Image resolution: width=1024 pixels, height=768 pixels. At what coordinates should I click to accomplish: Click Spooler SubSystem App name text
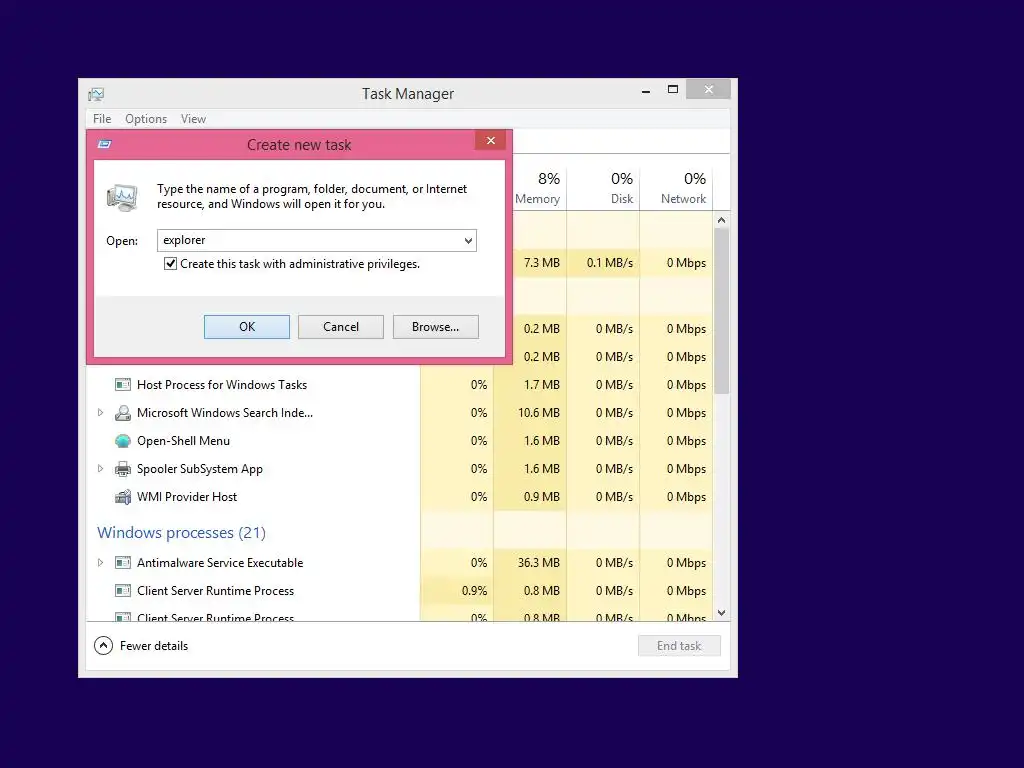[x=200, y=469]
